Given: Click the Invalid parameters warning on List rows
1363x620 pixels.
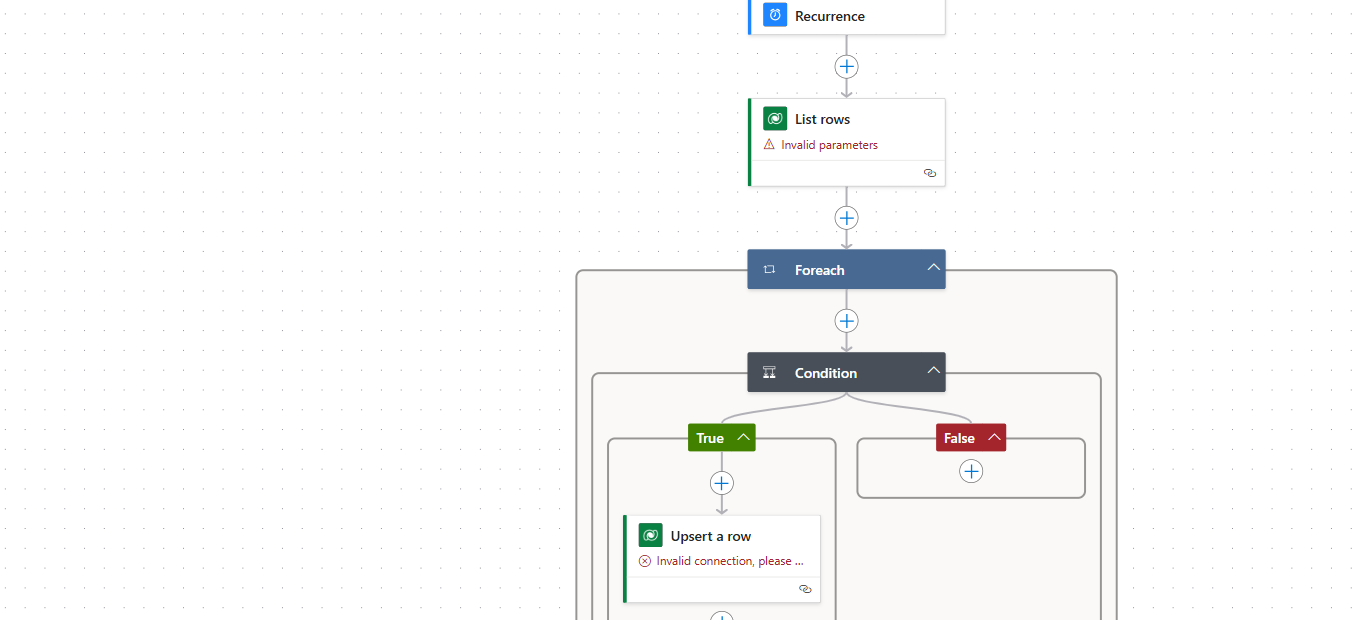Looking at the screenshot, I should click(x=828, y=145).
